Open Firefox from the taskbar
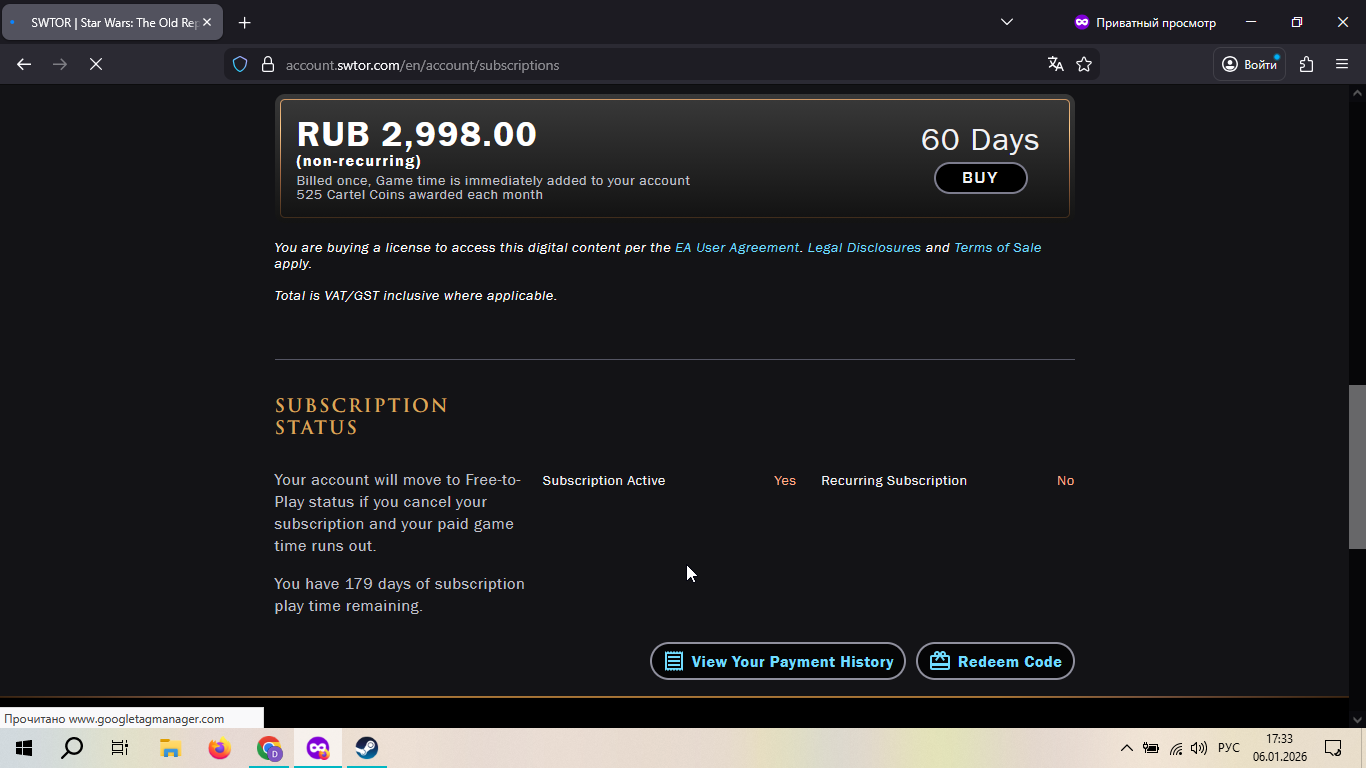Screen dimensions: 1366x768 point(219,748)
